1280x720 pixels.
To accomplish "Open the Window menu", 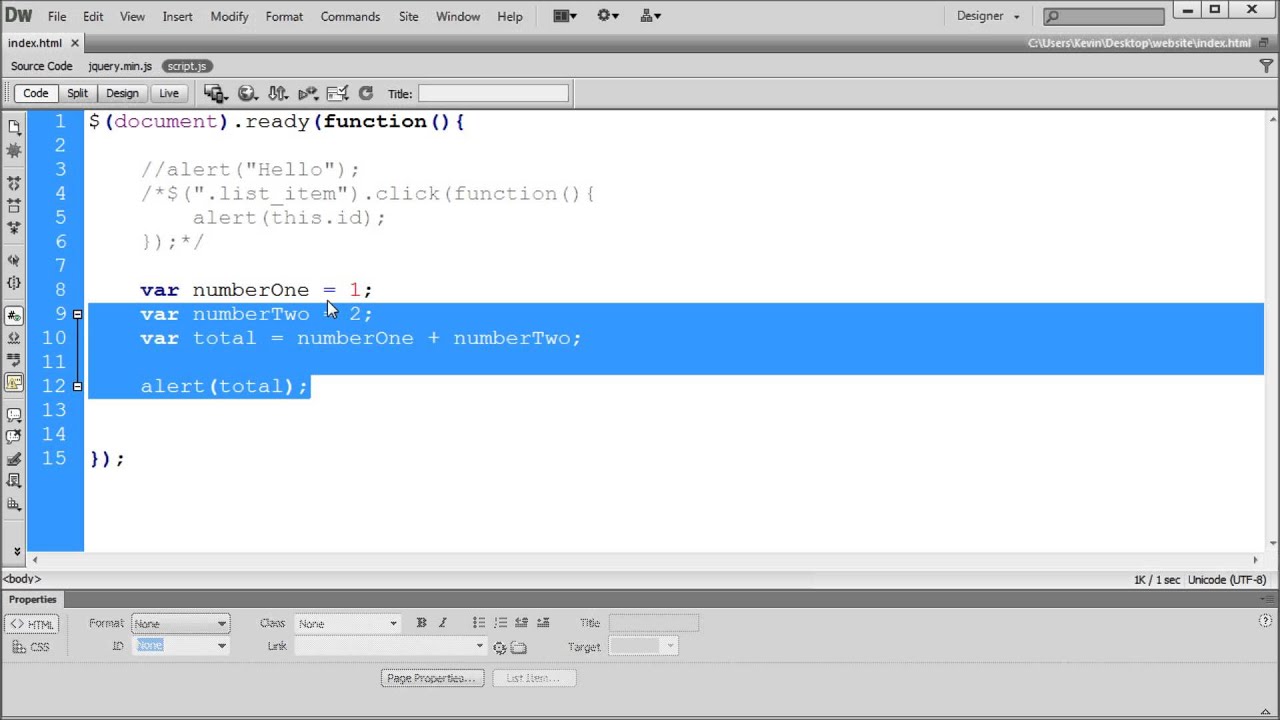I will point(458,16).
